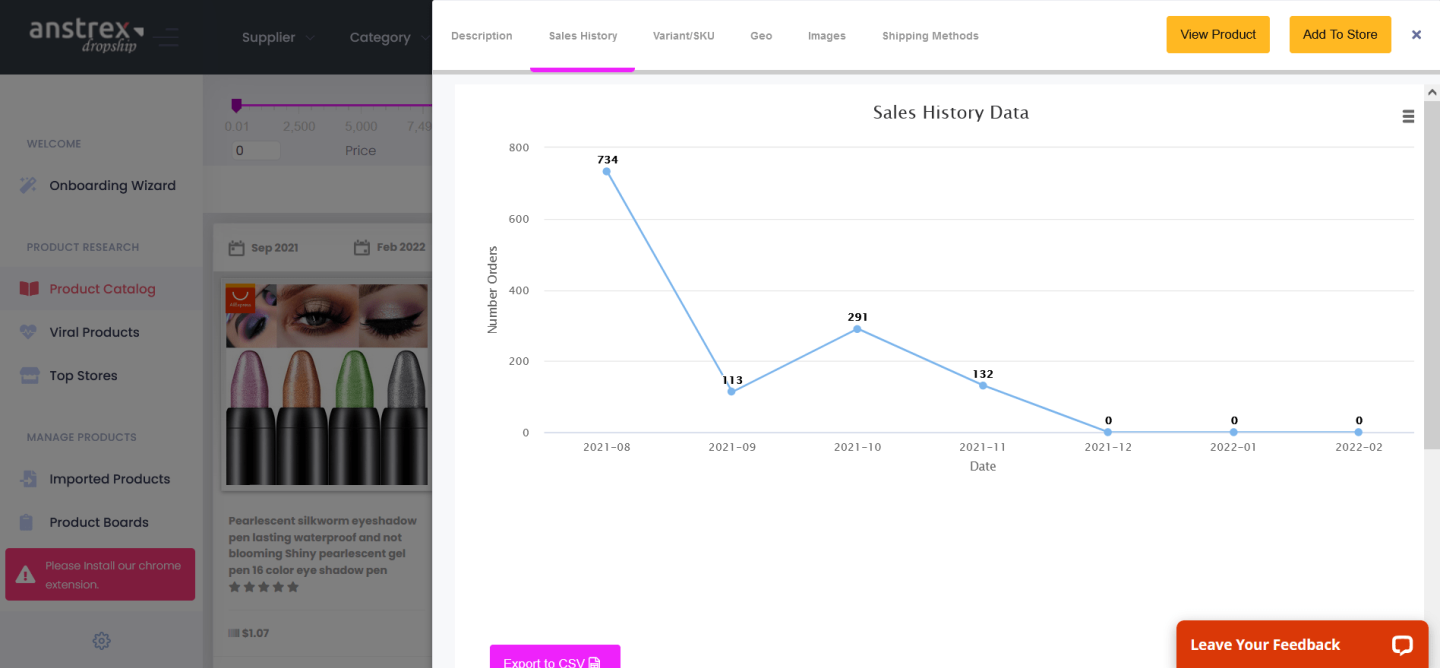This screenshot has height=668, width=1440.
Task: Click the Viral Products heart icon
Action: click(29, 332)
